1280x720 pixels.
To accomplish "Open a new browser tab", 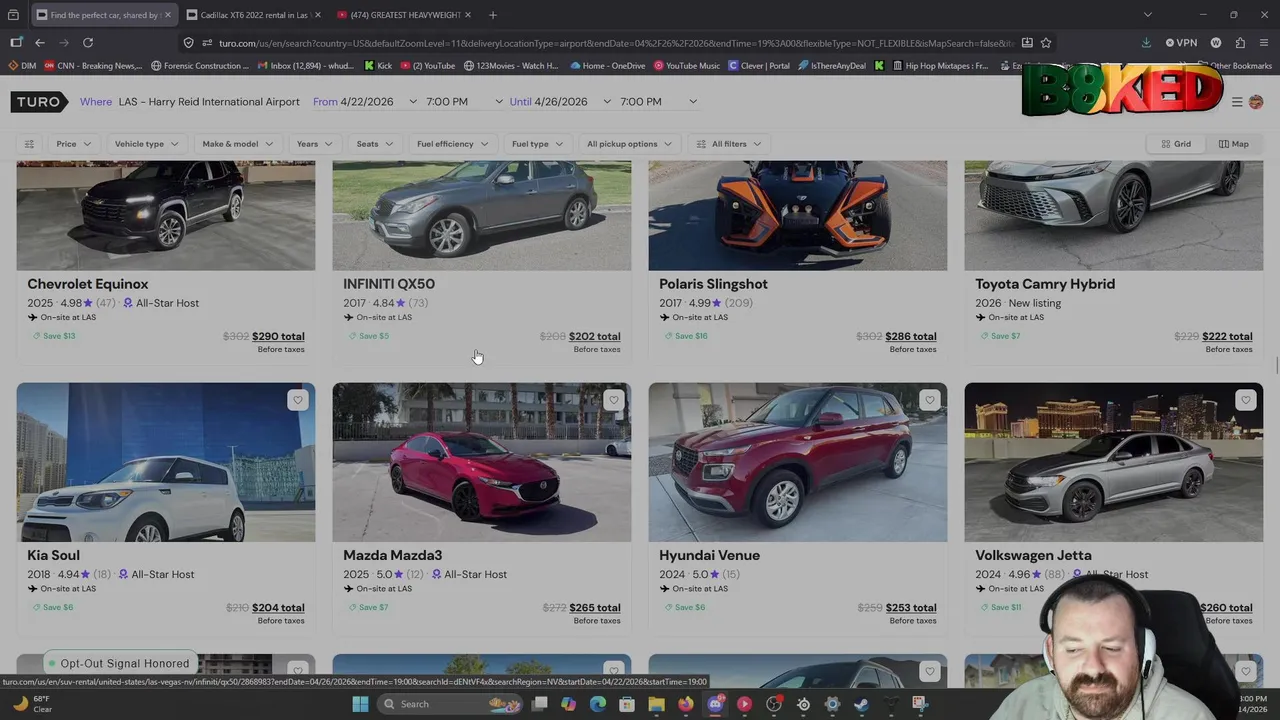I will (493, 15).
